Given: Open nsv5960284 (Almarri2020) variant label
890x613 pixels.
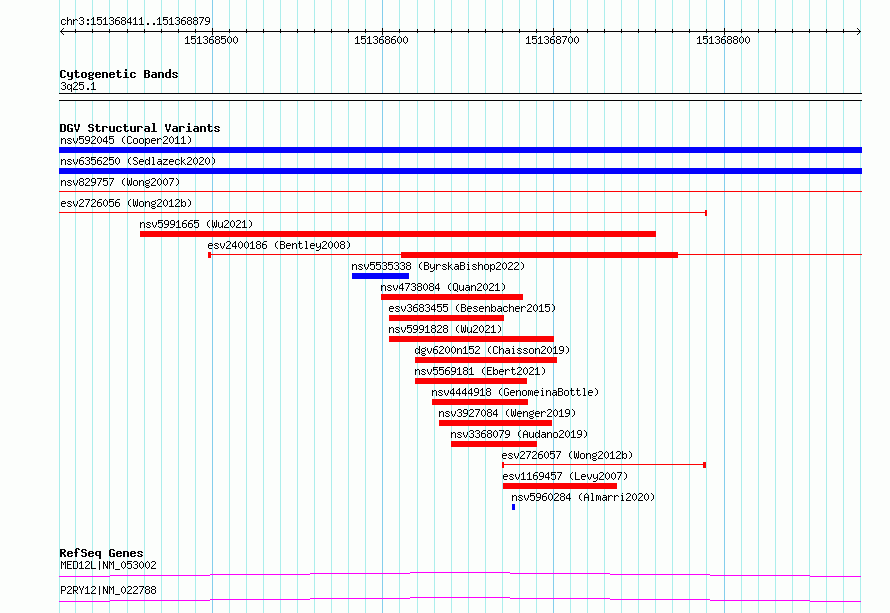Looking at the screenshot, I should (x=583, y=497).
